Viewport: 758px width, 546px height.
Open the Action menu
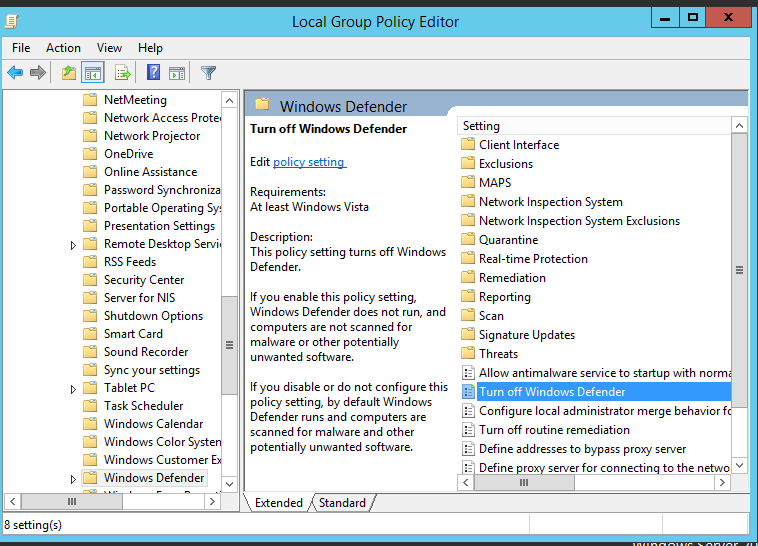[63, 48]
